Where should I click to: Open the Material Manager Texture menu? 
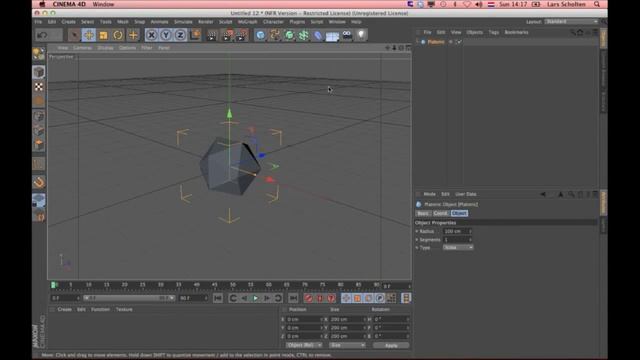pos(124,309)
